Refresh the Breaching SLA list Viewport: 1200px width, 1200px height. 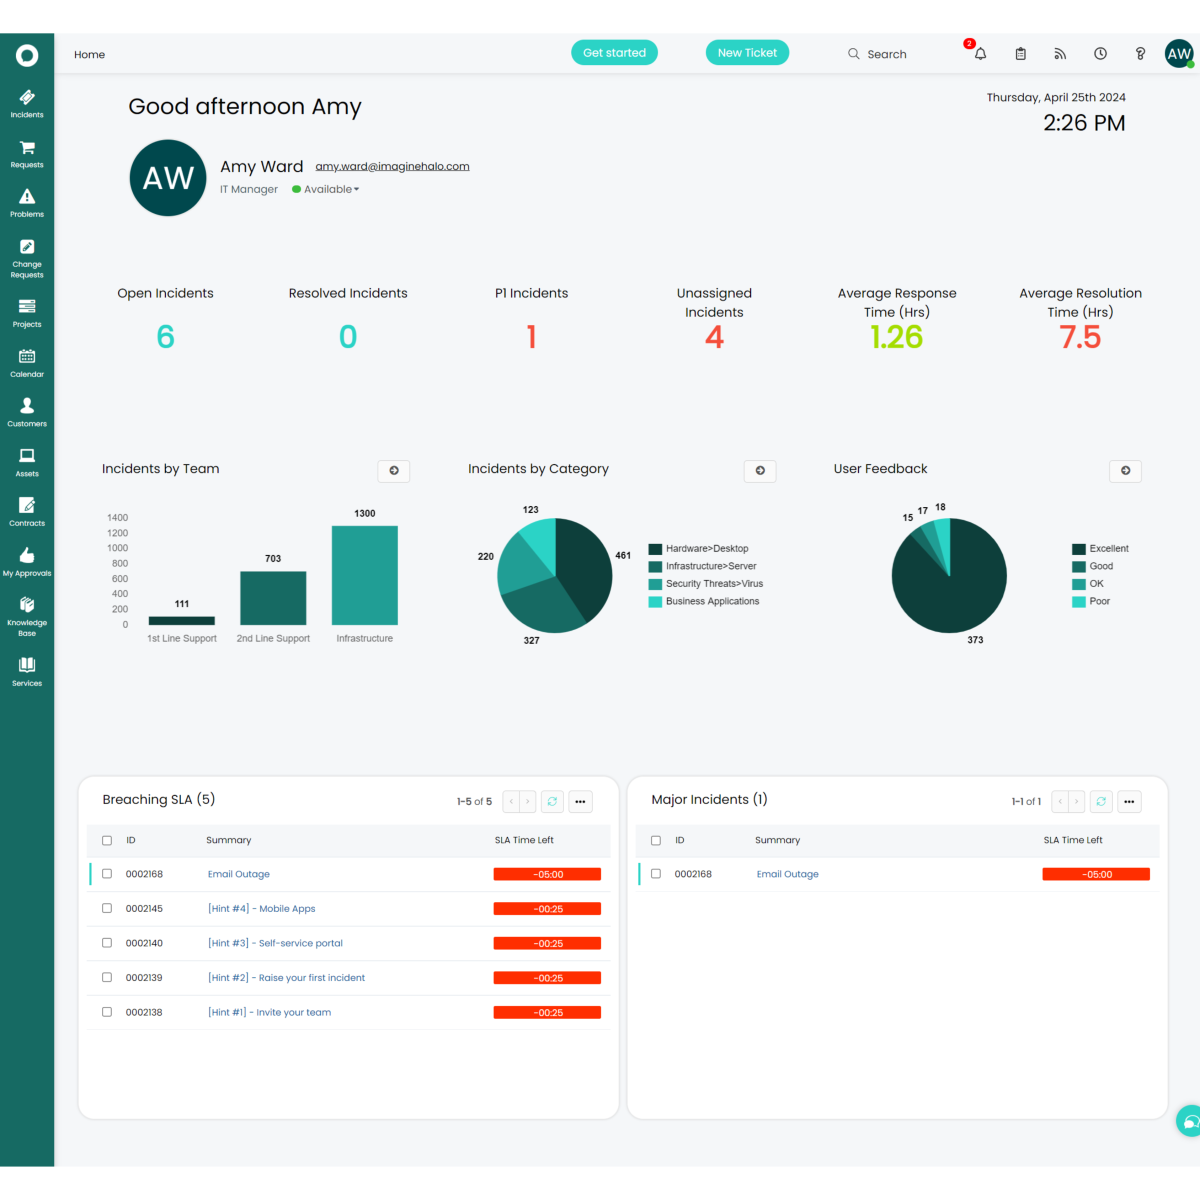point(552,801)
